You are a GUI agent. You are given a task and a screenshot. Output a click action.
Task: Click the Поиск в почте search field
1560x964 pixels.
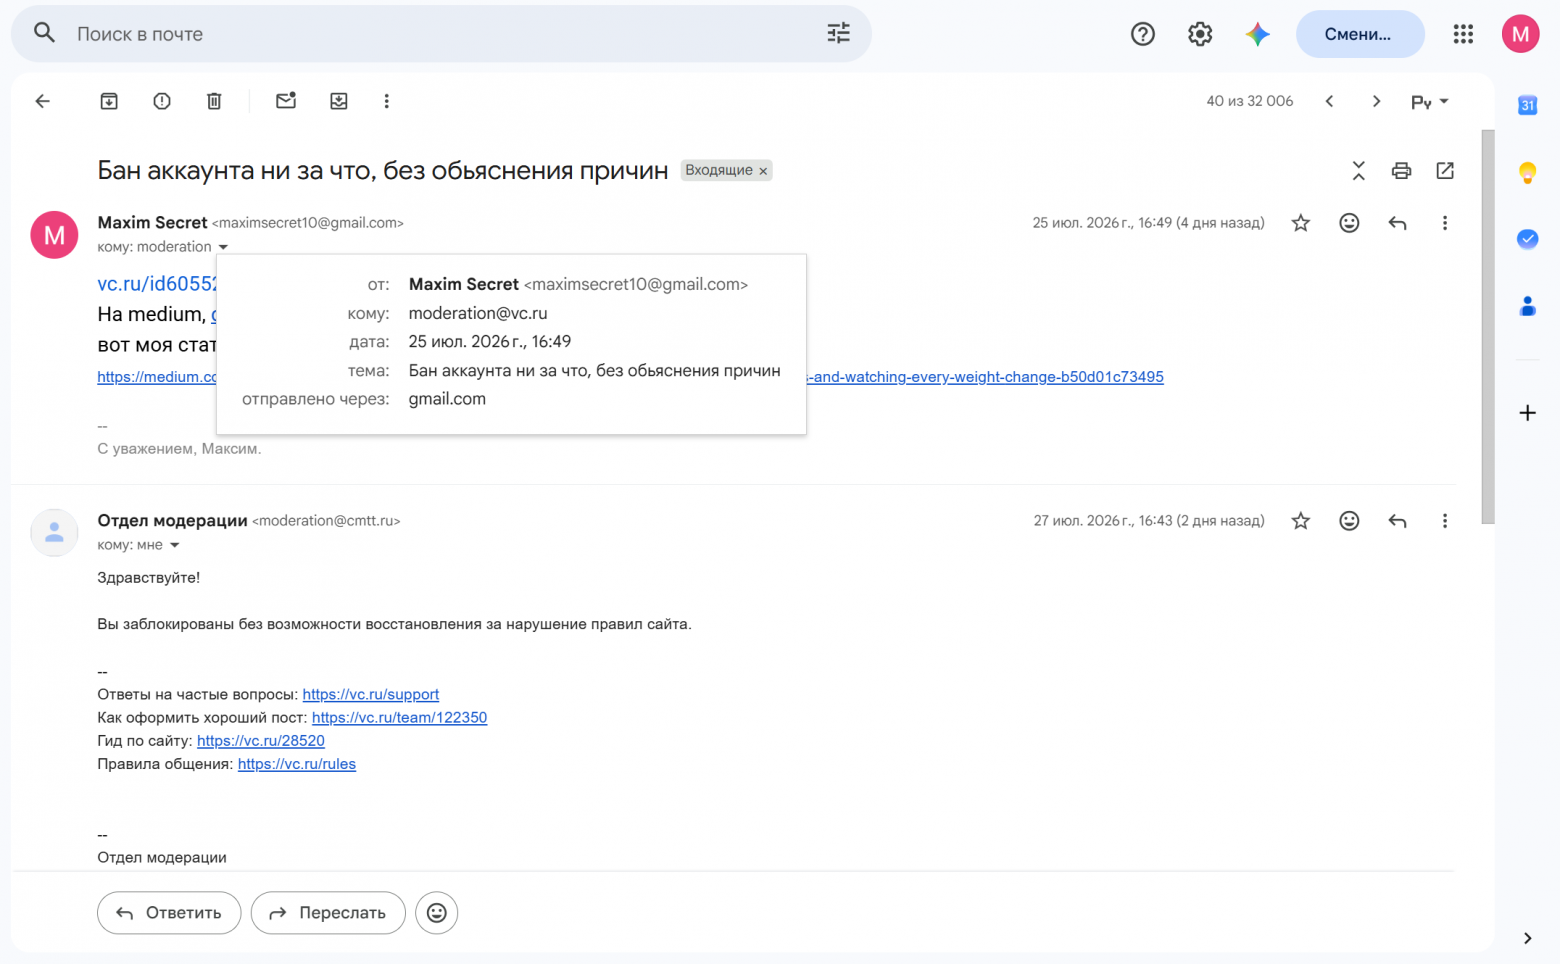440,34
